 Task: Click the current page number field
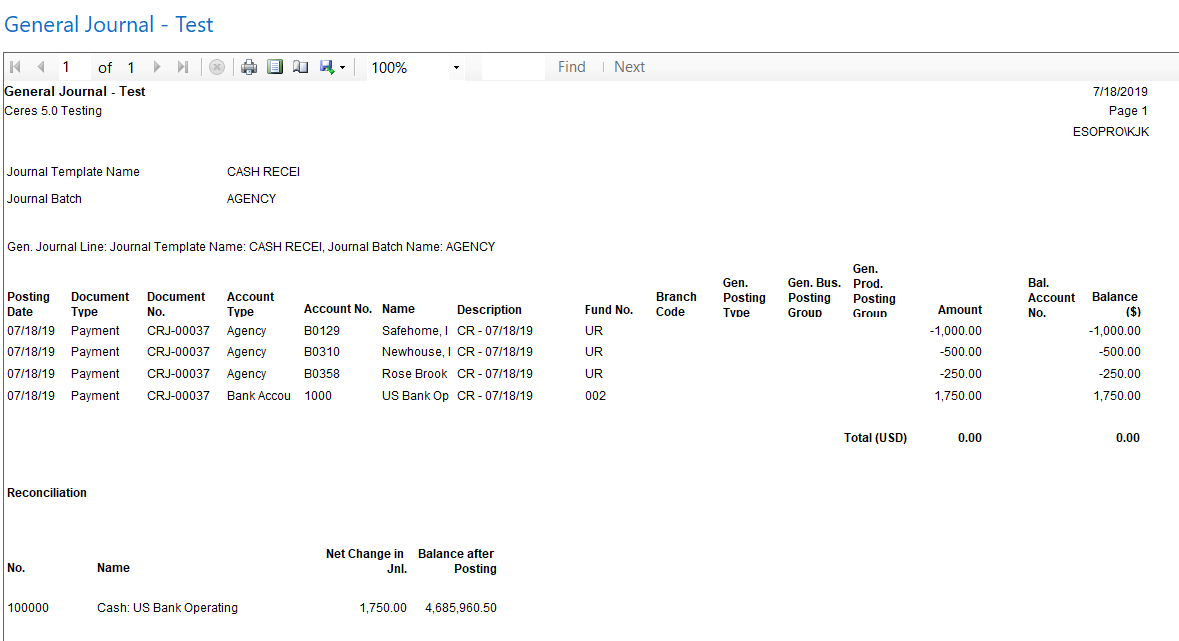(x=72, y=67)
